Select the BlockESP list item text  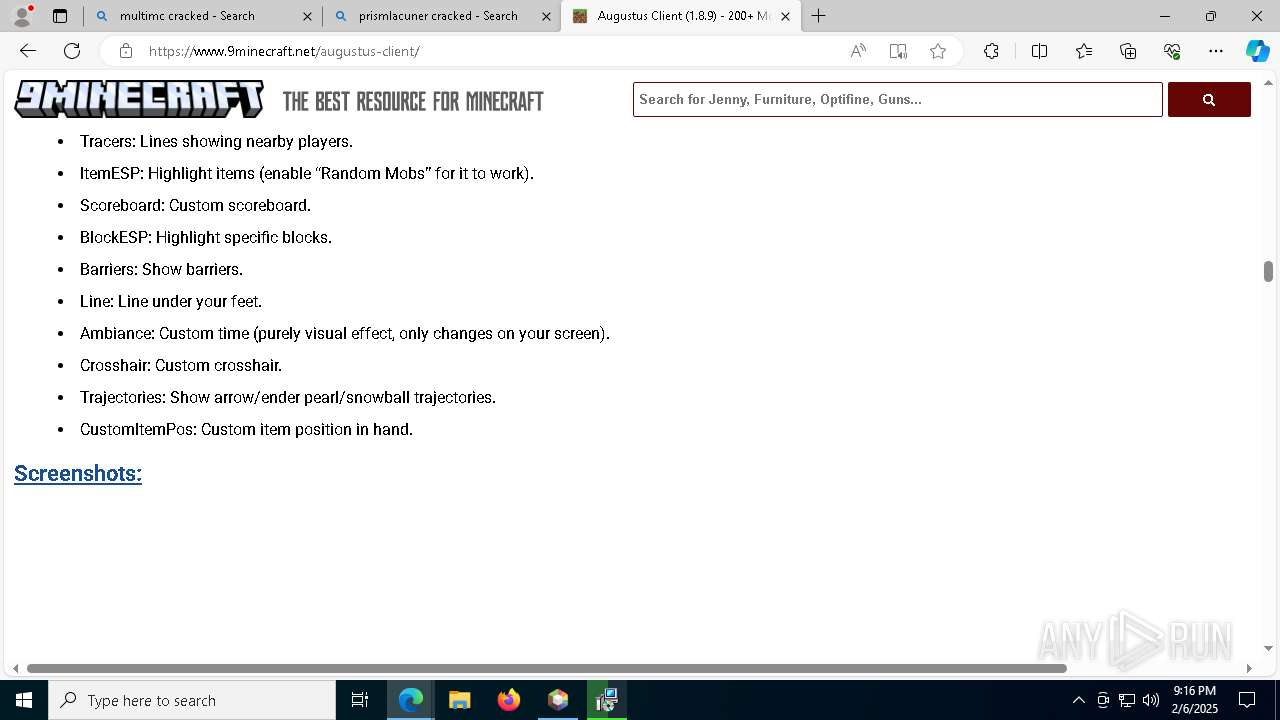point(206,237)
